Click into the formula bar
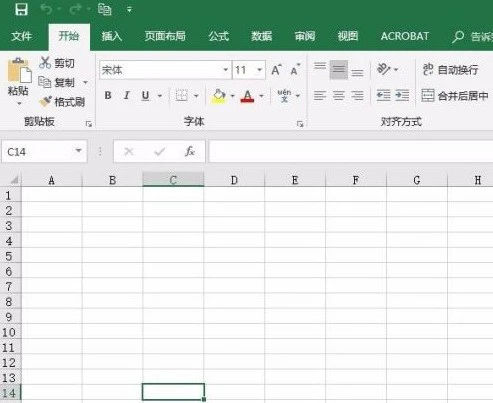493x403 pixels. [351, 151]
